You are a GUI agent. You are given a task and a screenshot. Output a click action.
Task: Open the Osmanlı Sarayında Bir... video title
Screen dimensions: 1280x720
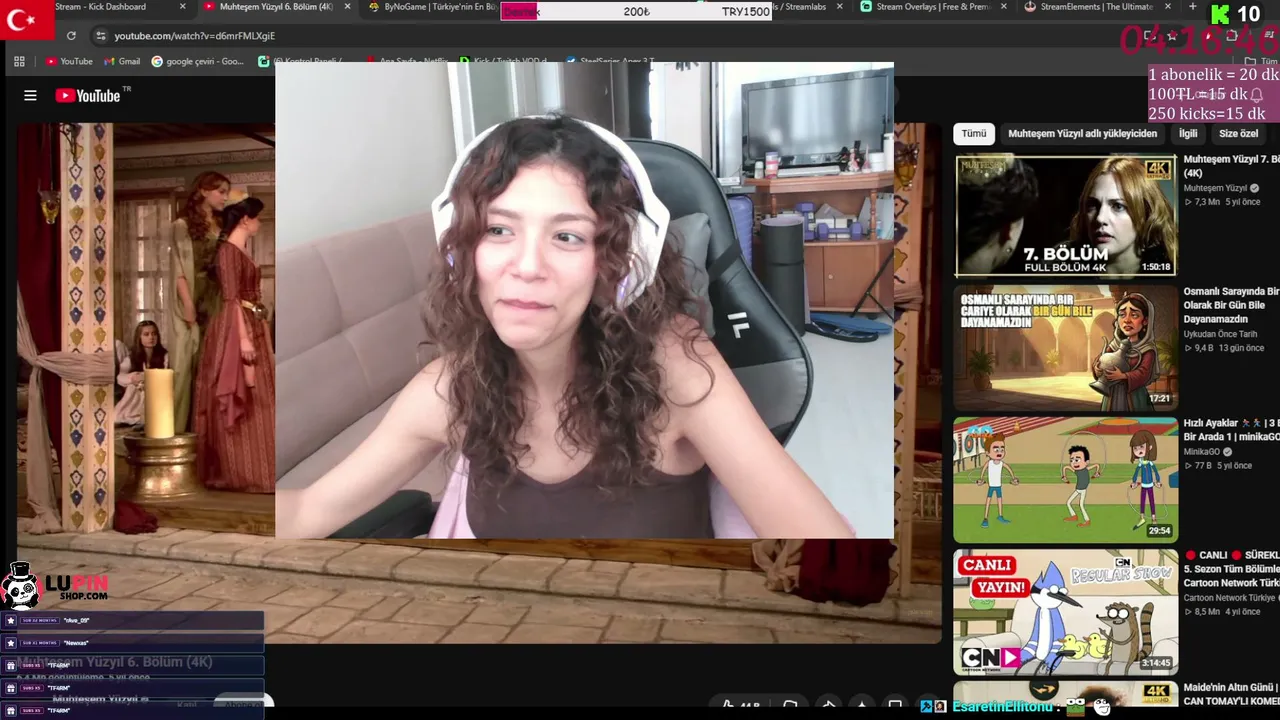coord(1232,305)
